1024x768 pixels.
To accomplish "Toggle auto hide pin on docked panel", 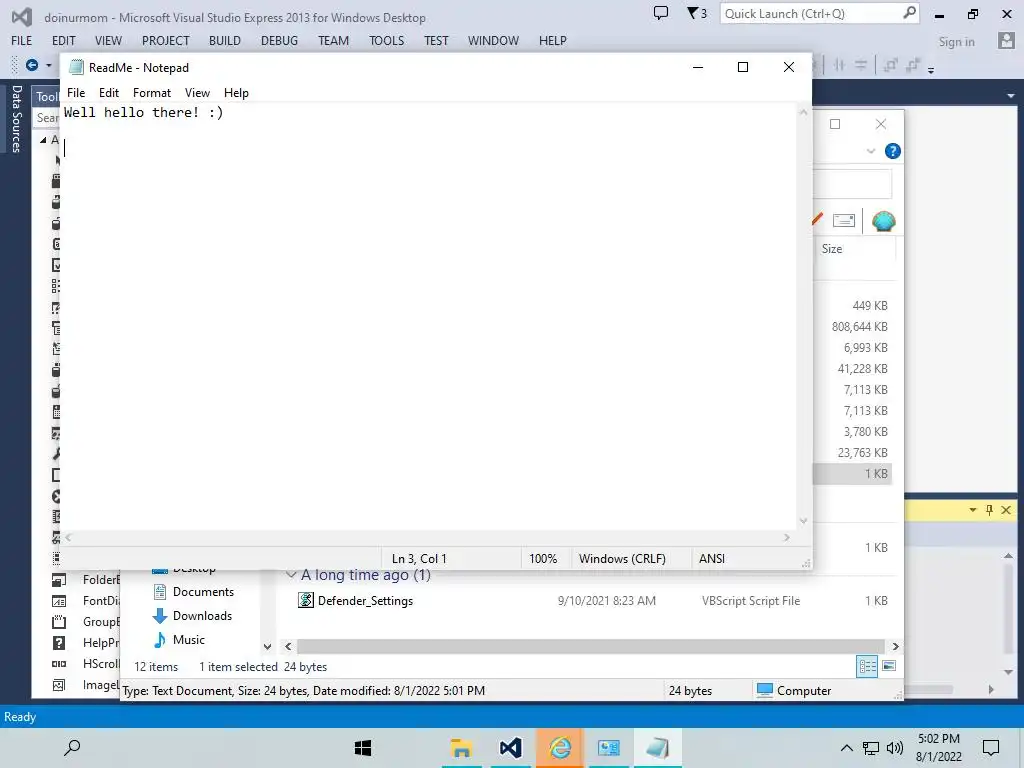I will point(989,510).
